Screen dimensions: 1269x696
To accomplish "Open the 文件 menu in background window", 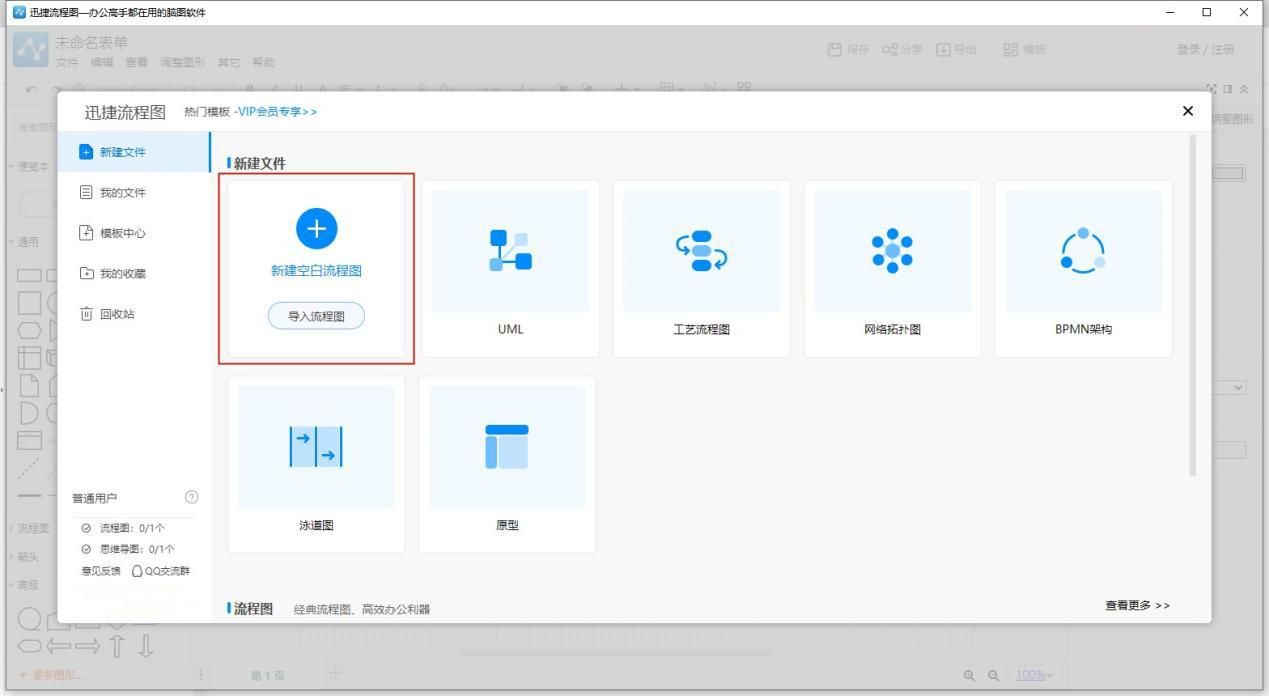I will 67,63.
